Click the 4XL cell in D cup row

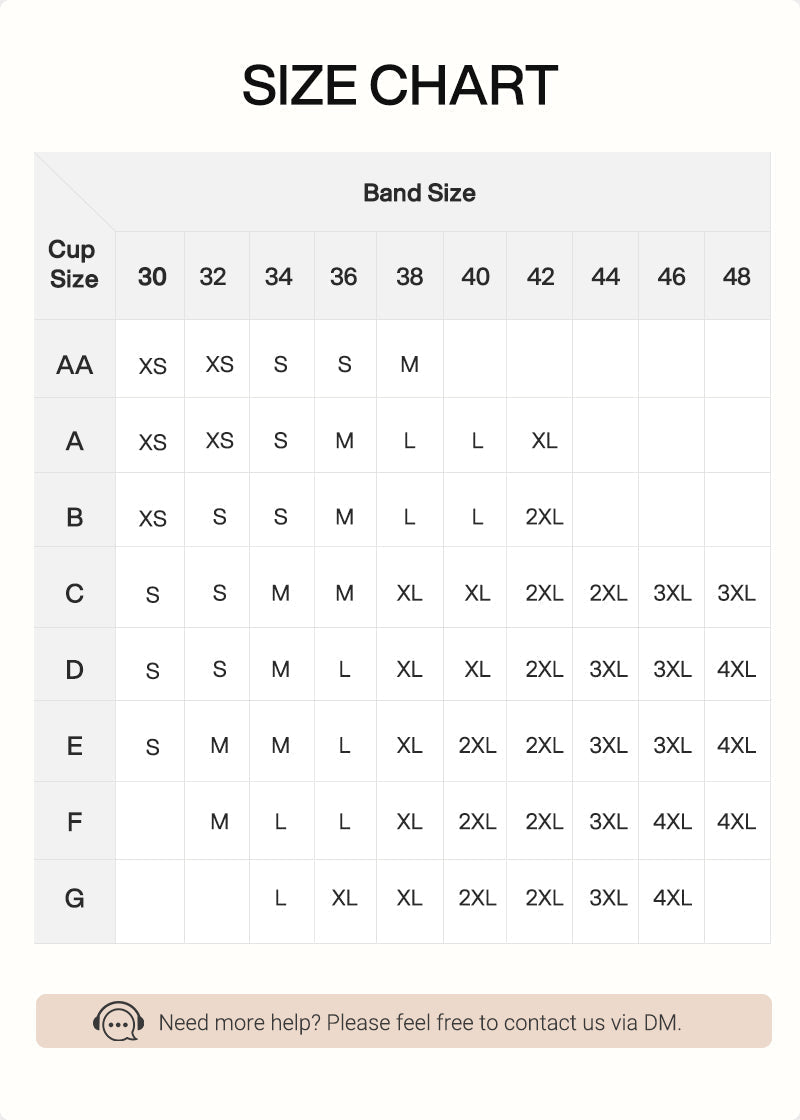pyautogui.click(x=736, y=669)
